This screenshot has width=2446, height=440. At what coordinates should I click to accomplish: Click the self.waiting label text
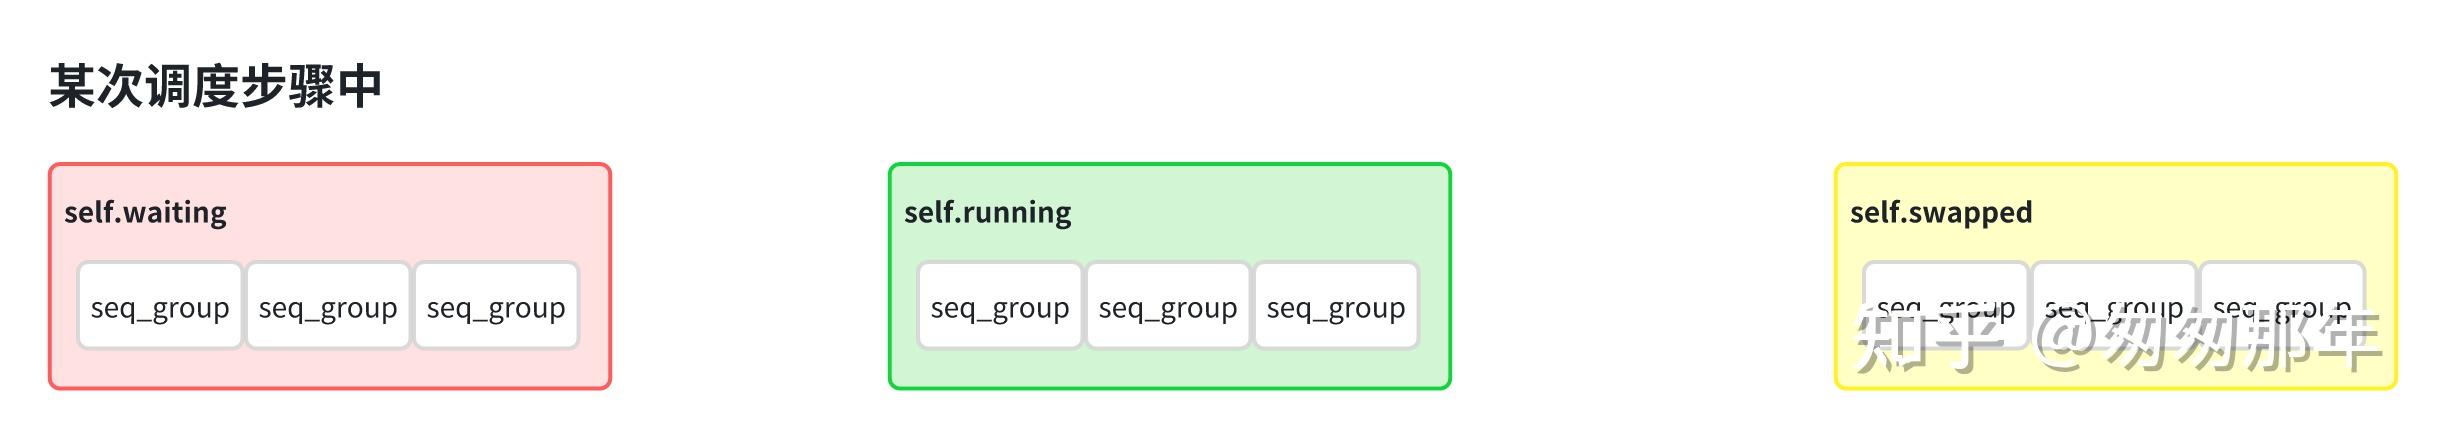pyautogui.click(x=145, y=212)
